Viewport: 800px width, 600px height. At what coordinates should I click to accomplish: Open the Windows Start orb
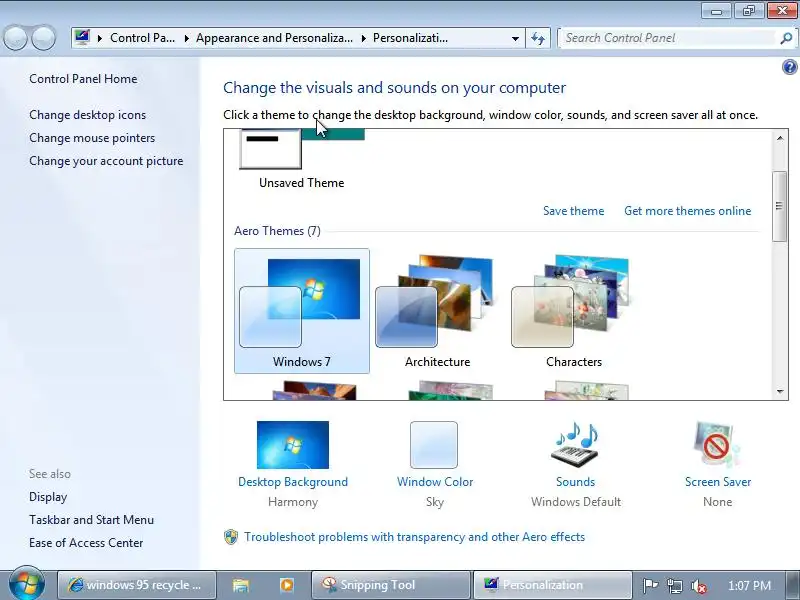click(x=27, y=584)
